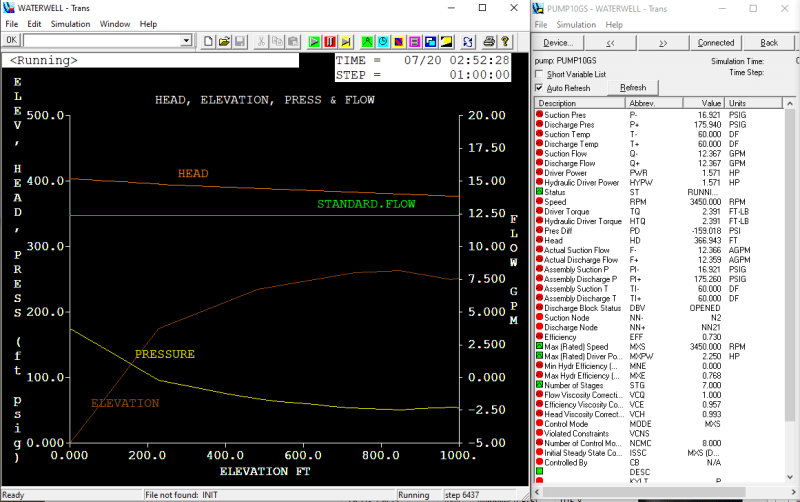Viewport: 800px width, 502px height.
Task: Open the command combo box dropdown arrow
Action: pos(186,41)
